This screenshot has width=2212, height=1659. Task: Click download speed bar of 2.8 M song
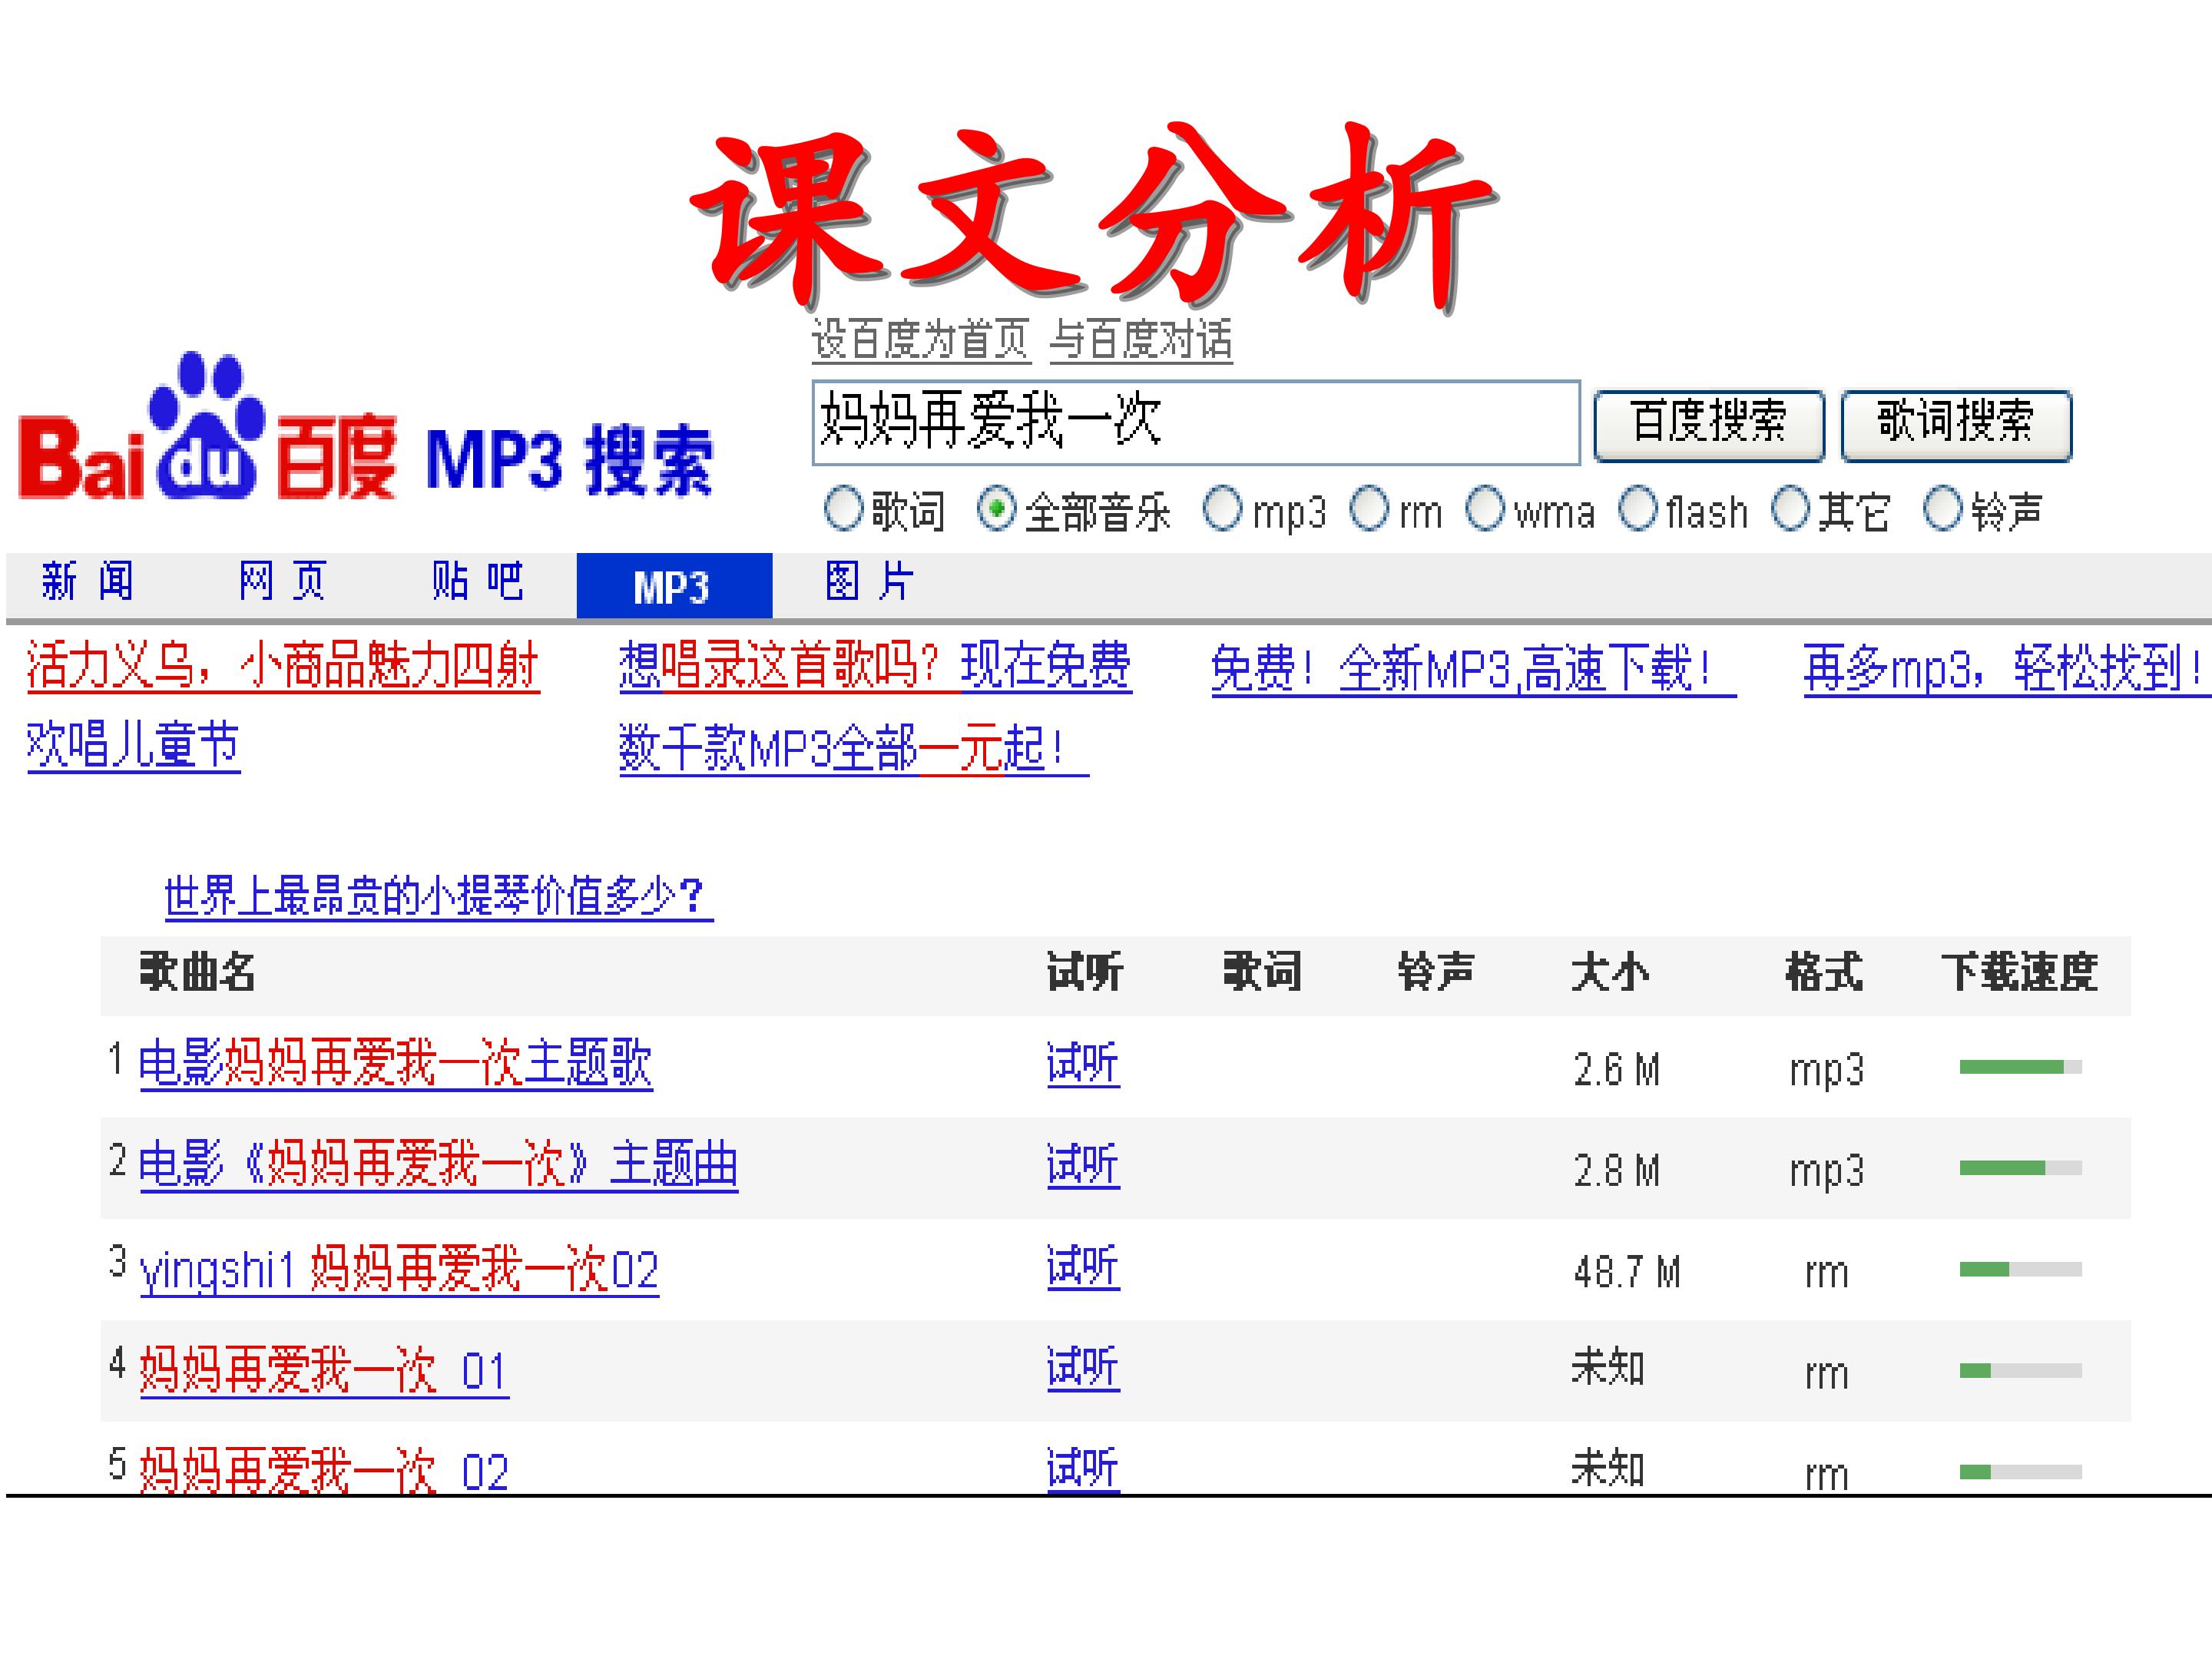click(2020, 1168)
